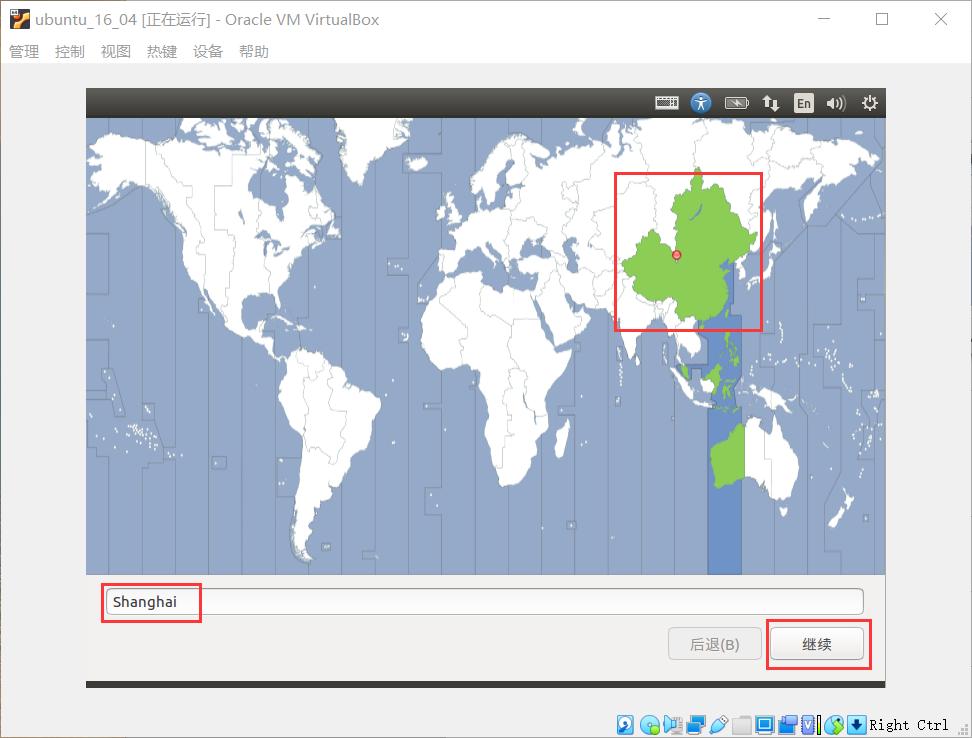Select Australia on the timezone map

coord(754,457)
